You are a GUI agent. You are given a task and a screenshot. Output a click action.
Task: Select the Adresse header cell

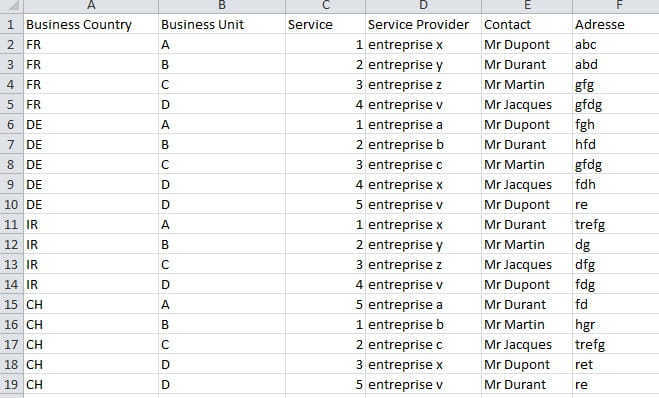click(616, 24)
